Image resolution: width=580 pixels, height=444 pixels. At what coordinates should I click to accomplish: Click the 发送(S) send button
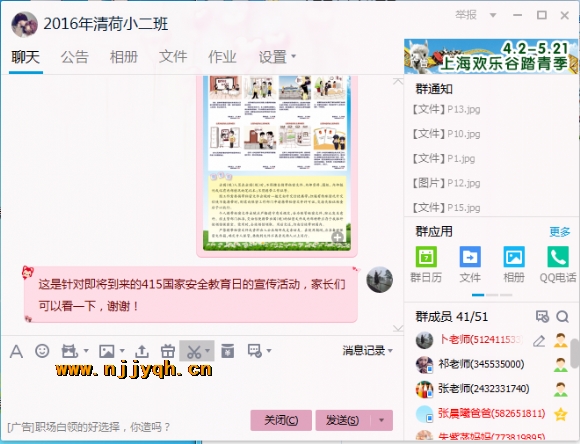click(x=343, y=420)
